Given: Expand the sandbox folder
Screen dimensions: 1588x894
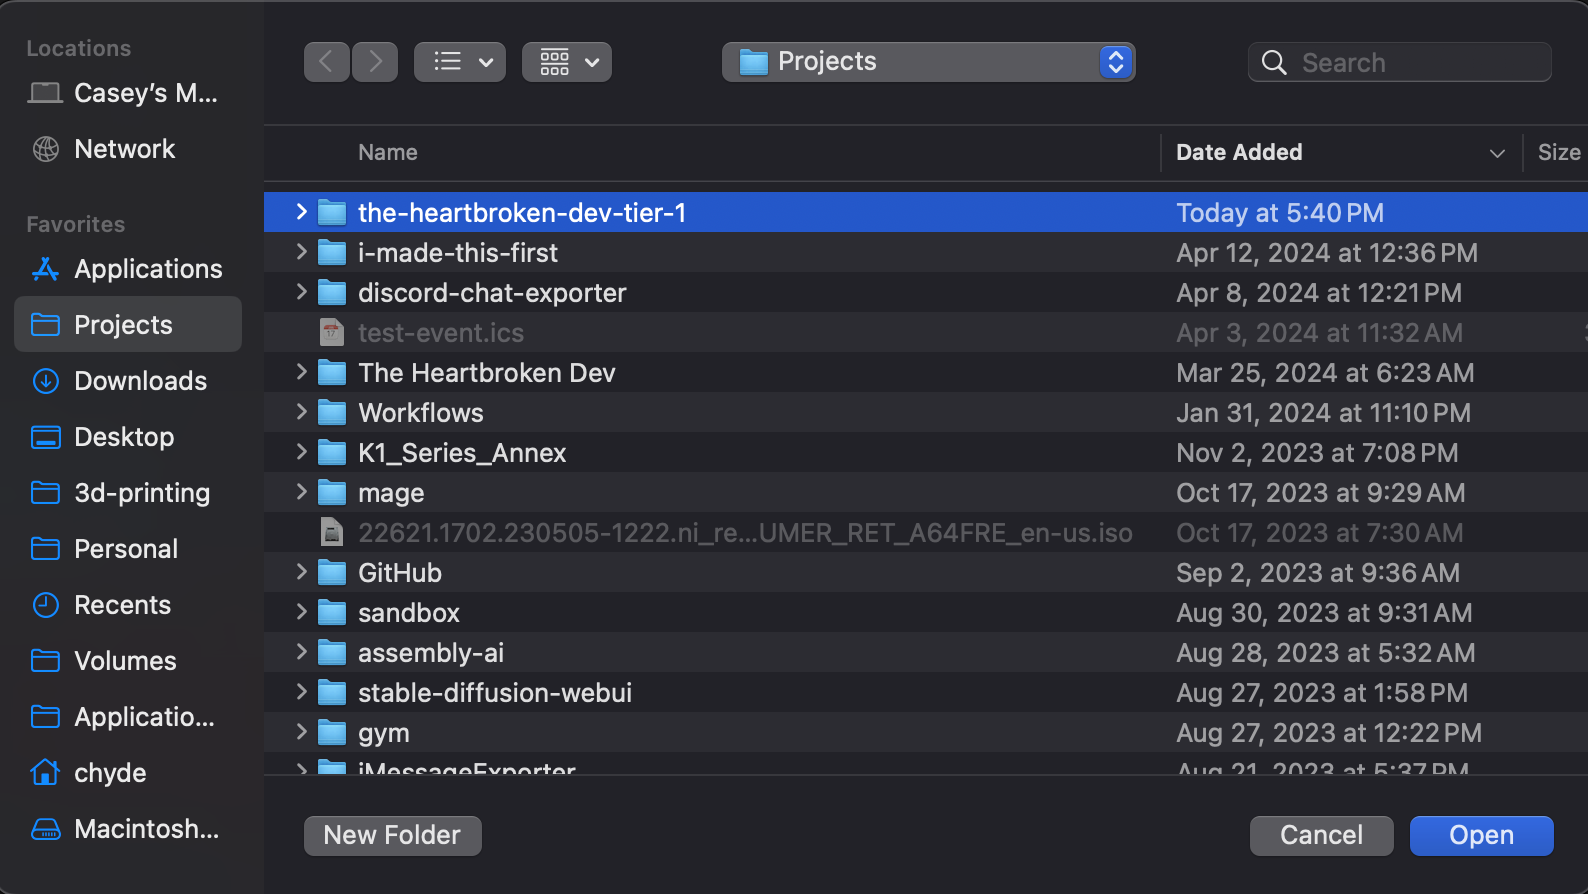Looking at the screenshot, I should pos(301,612).
